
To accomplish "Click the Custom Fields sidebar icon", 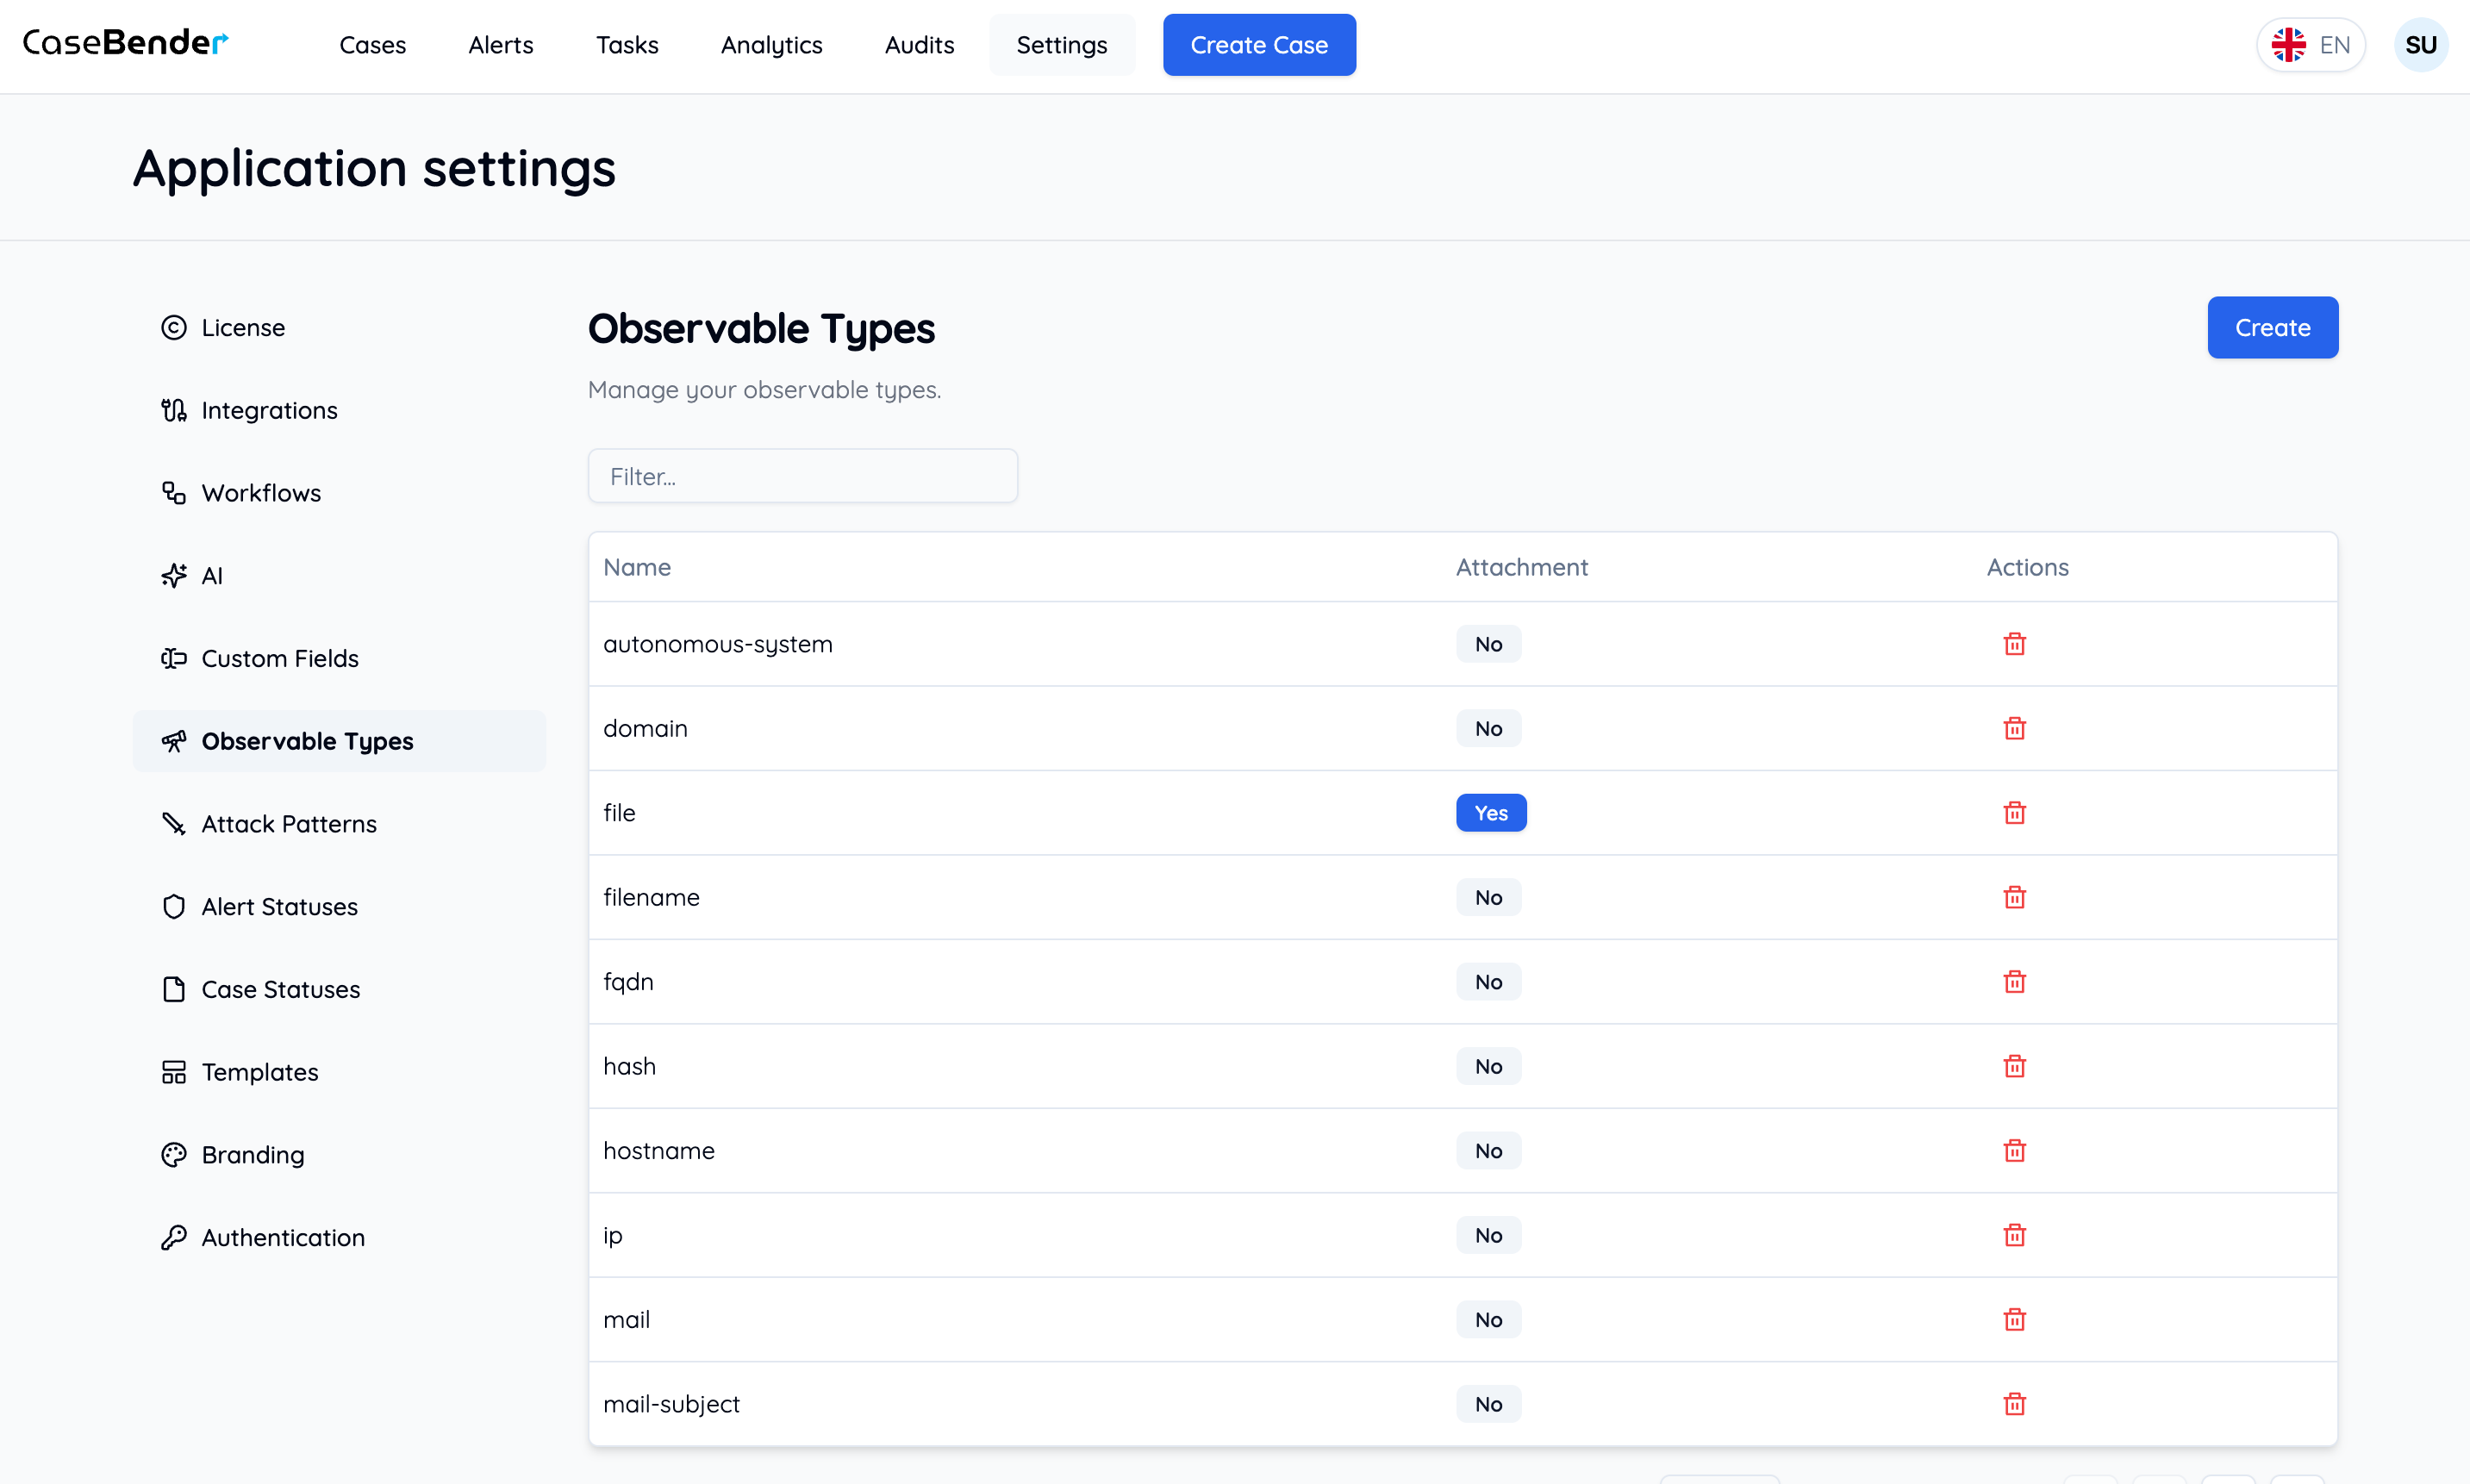I will [x=174, y=658].
